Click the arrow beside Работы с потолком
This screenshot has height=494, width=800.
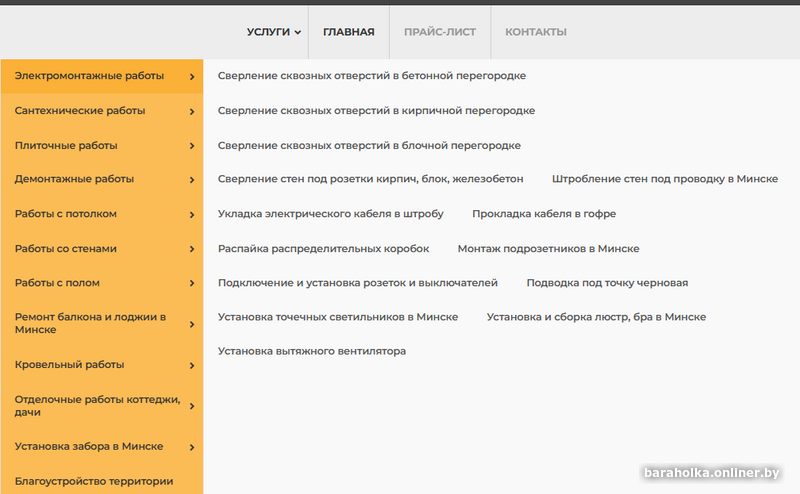point(191,214)
